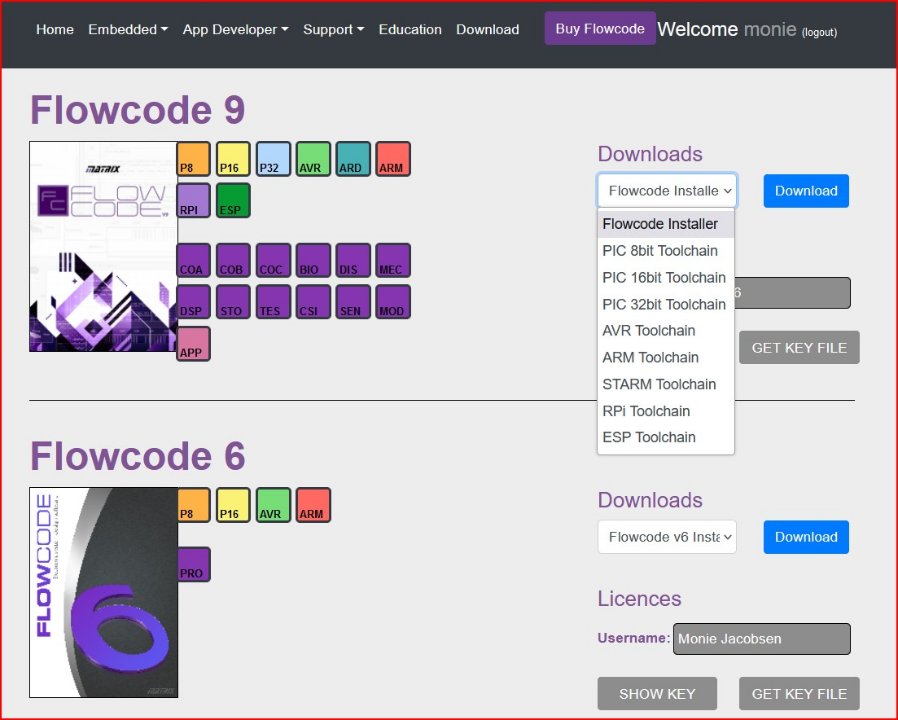898x720 pixels.
Task: Click the COC component pack badge
Action: (x=273, y=260)
